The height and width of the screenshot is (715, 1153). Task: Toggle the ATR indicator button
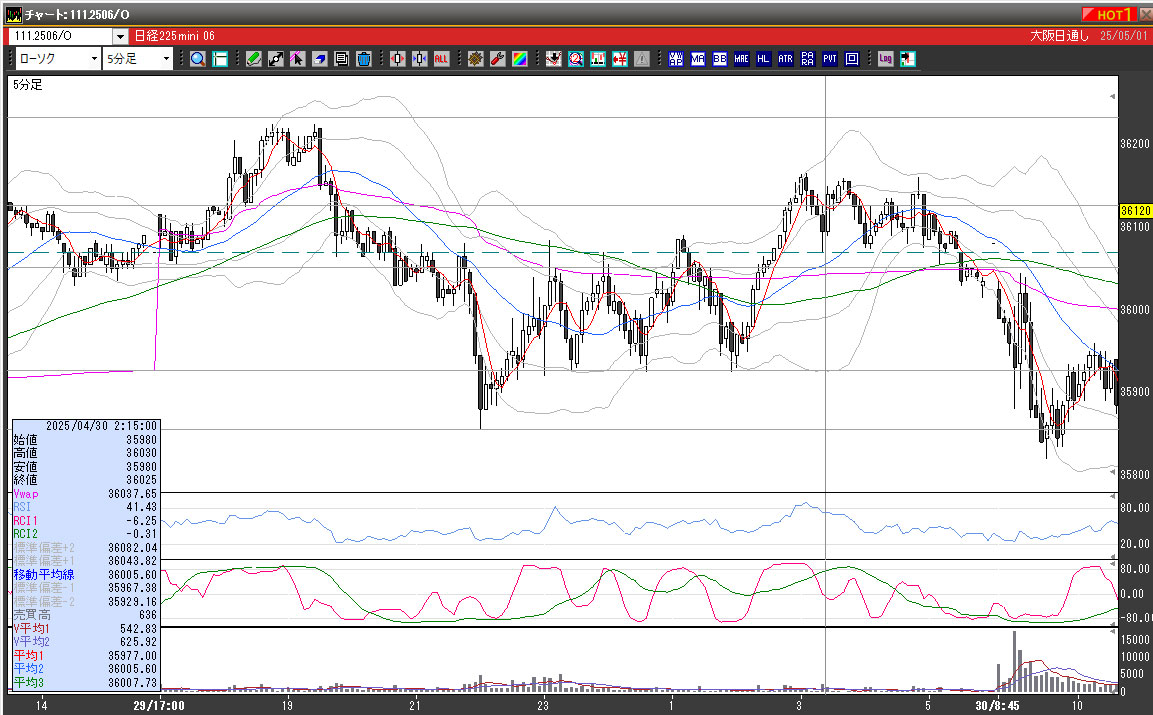(x=785, y=59)
